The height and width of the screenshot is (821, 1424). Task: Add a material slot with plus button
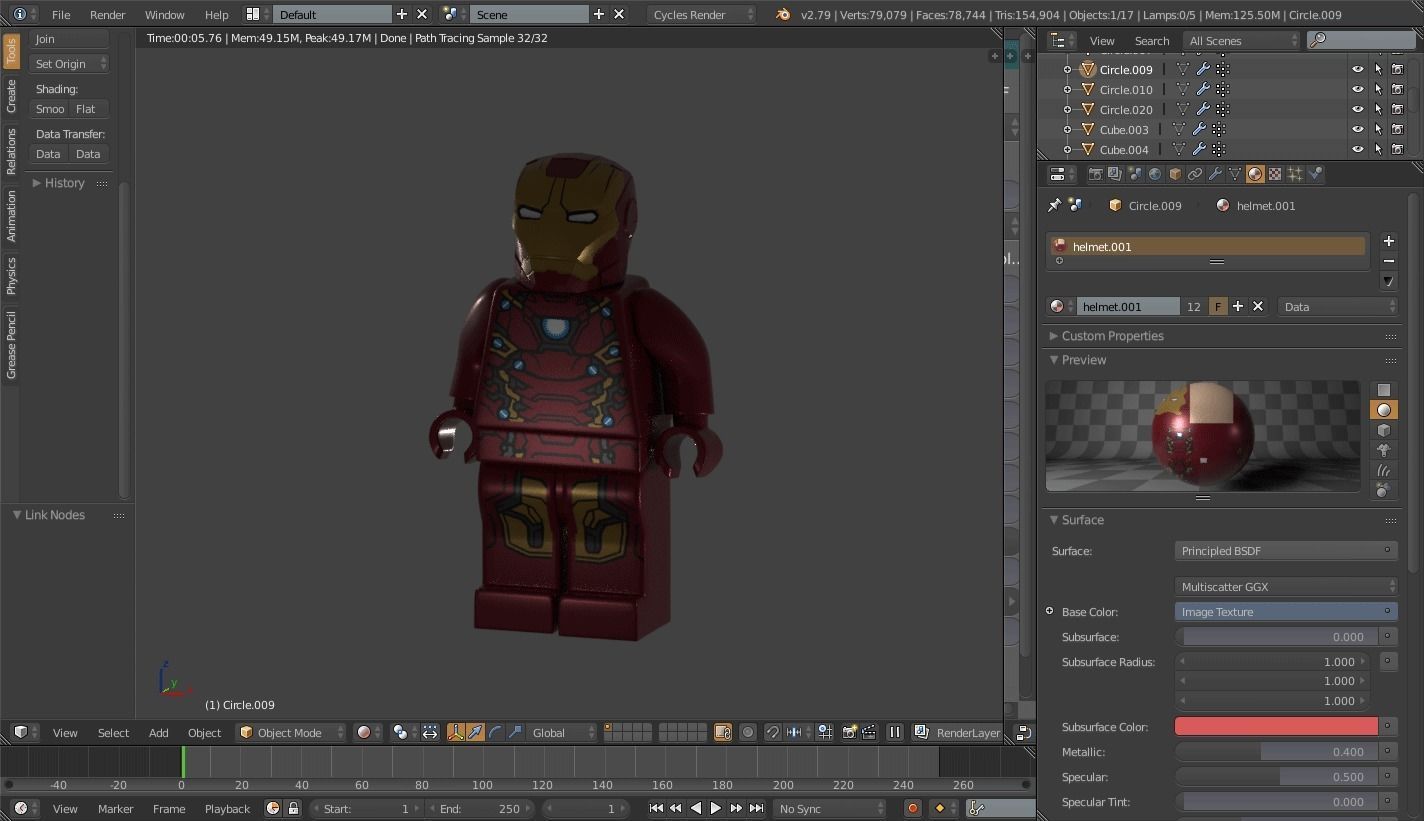(1388, 241)
